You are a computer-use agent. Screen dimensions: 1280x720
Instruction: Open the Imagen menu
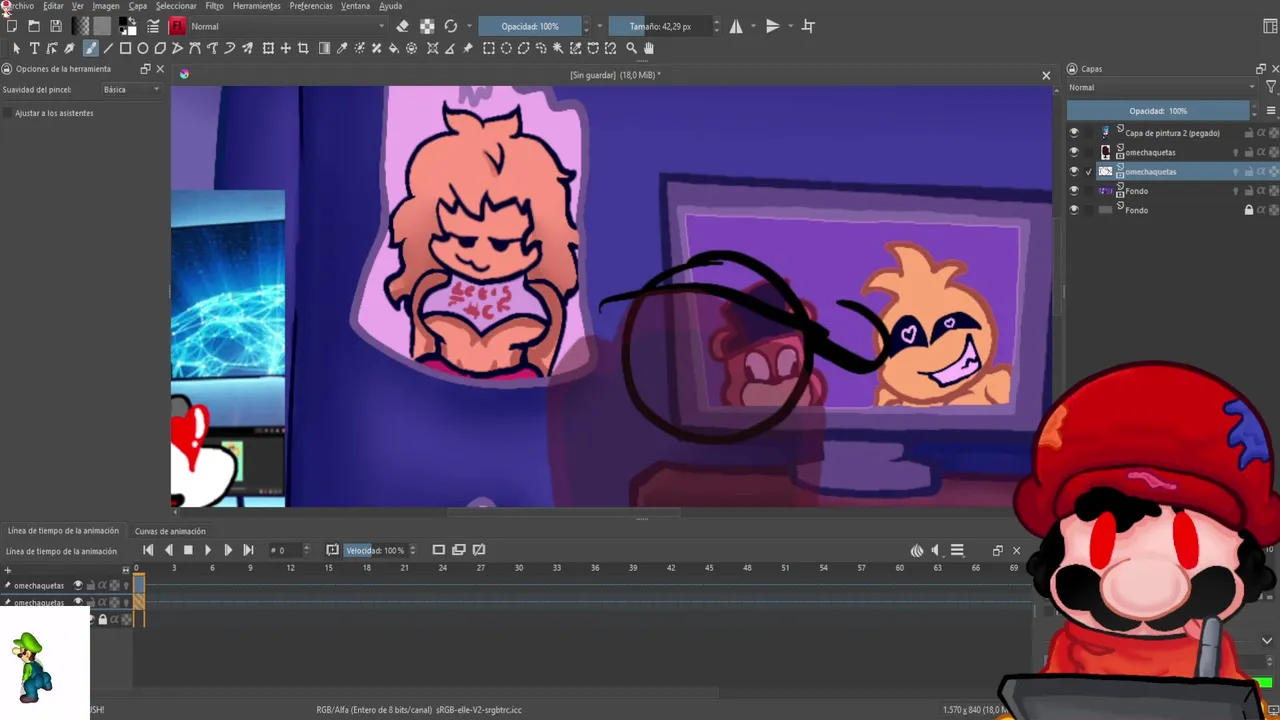pos(106,6)
